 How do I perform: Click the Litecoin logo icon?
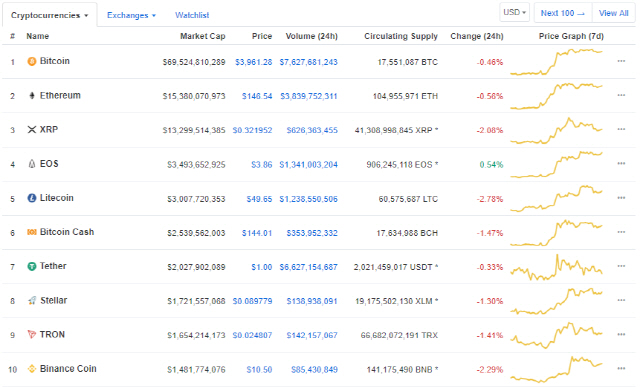pyautogui.click(x=32, y=198)
